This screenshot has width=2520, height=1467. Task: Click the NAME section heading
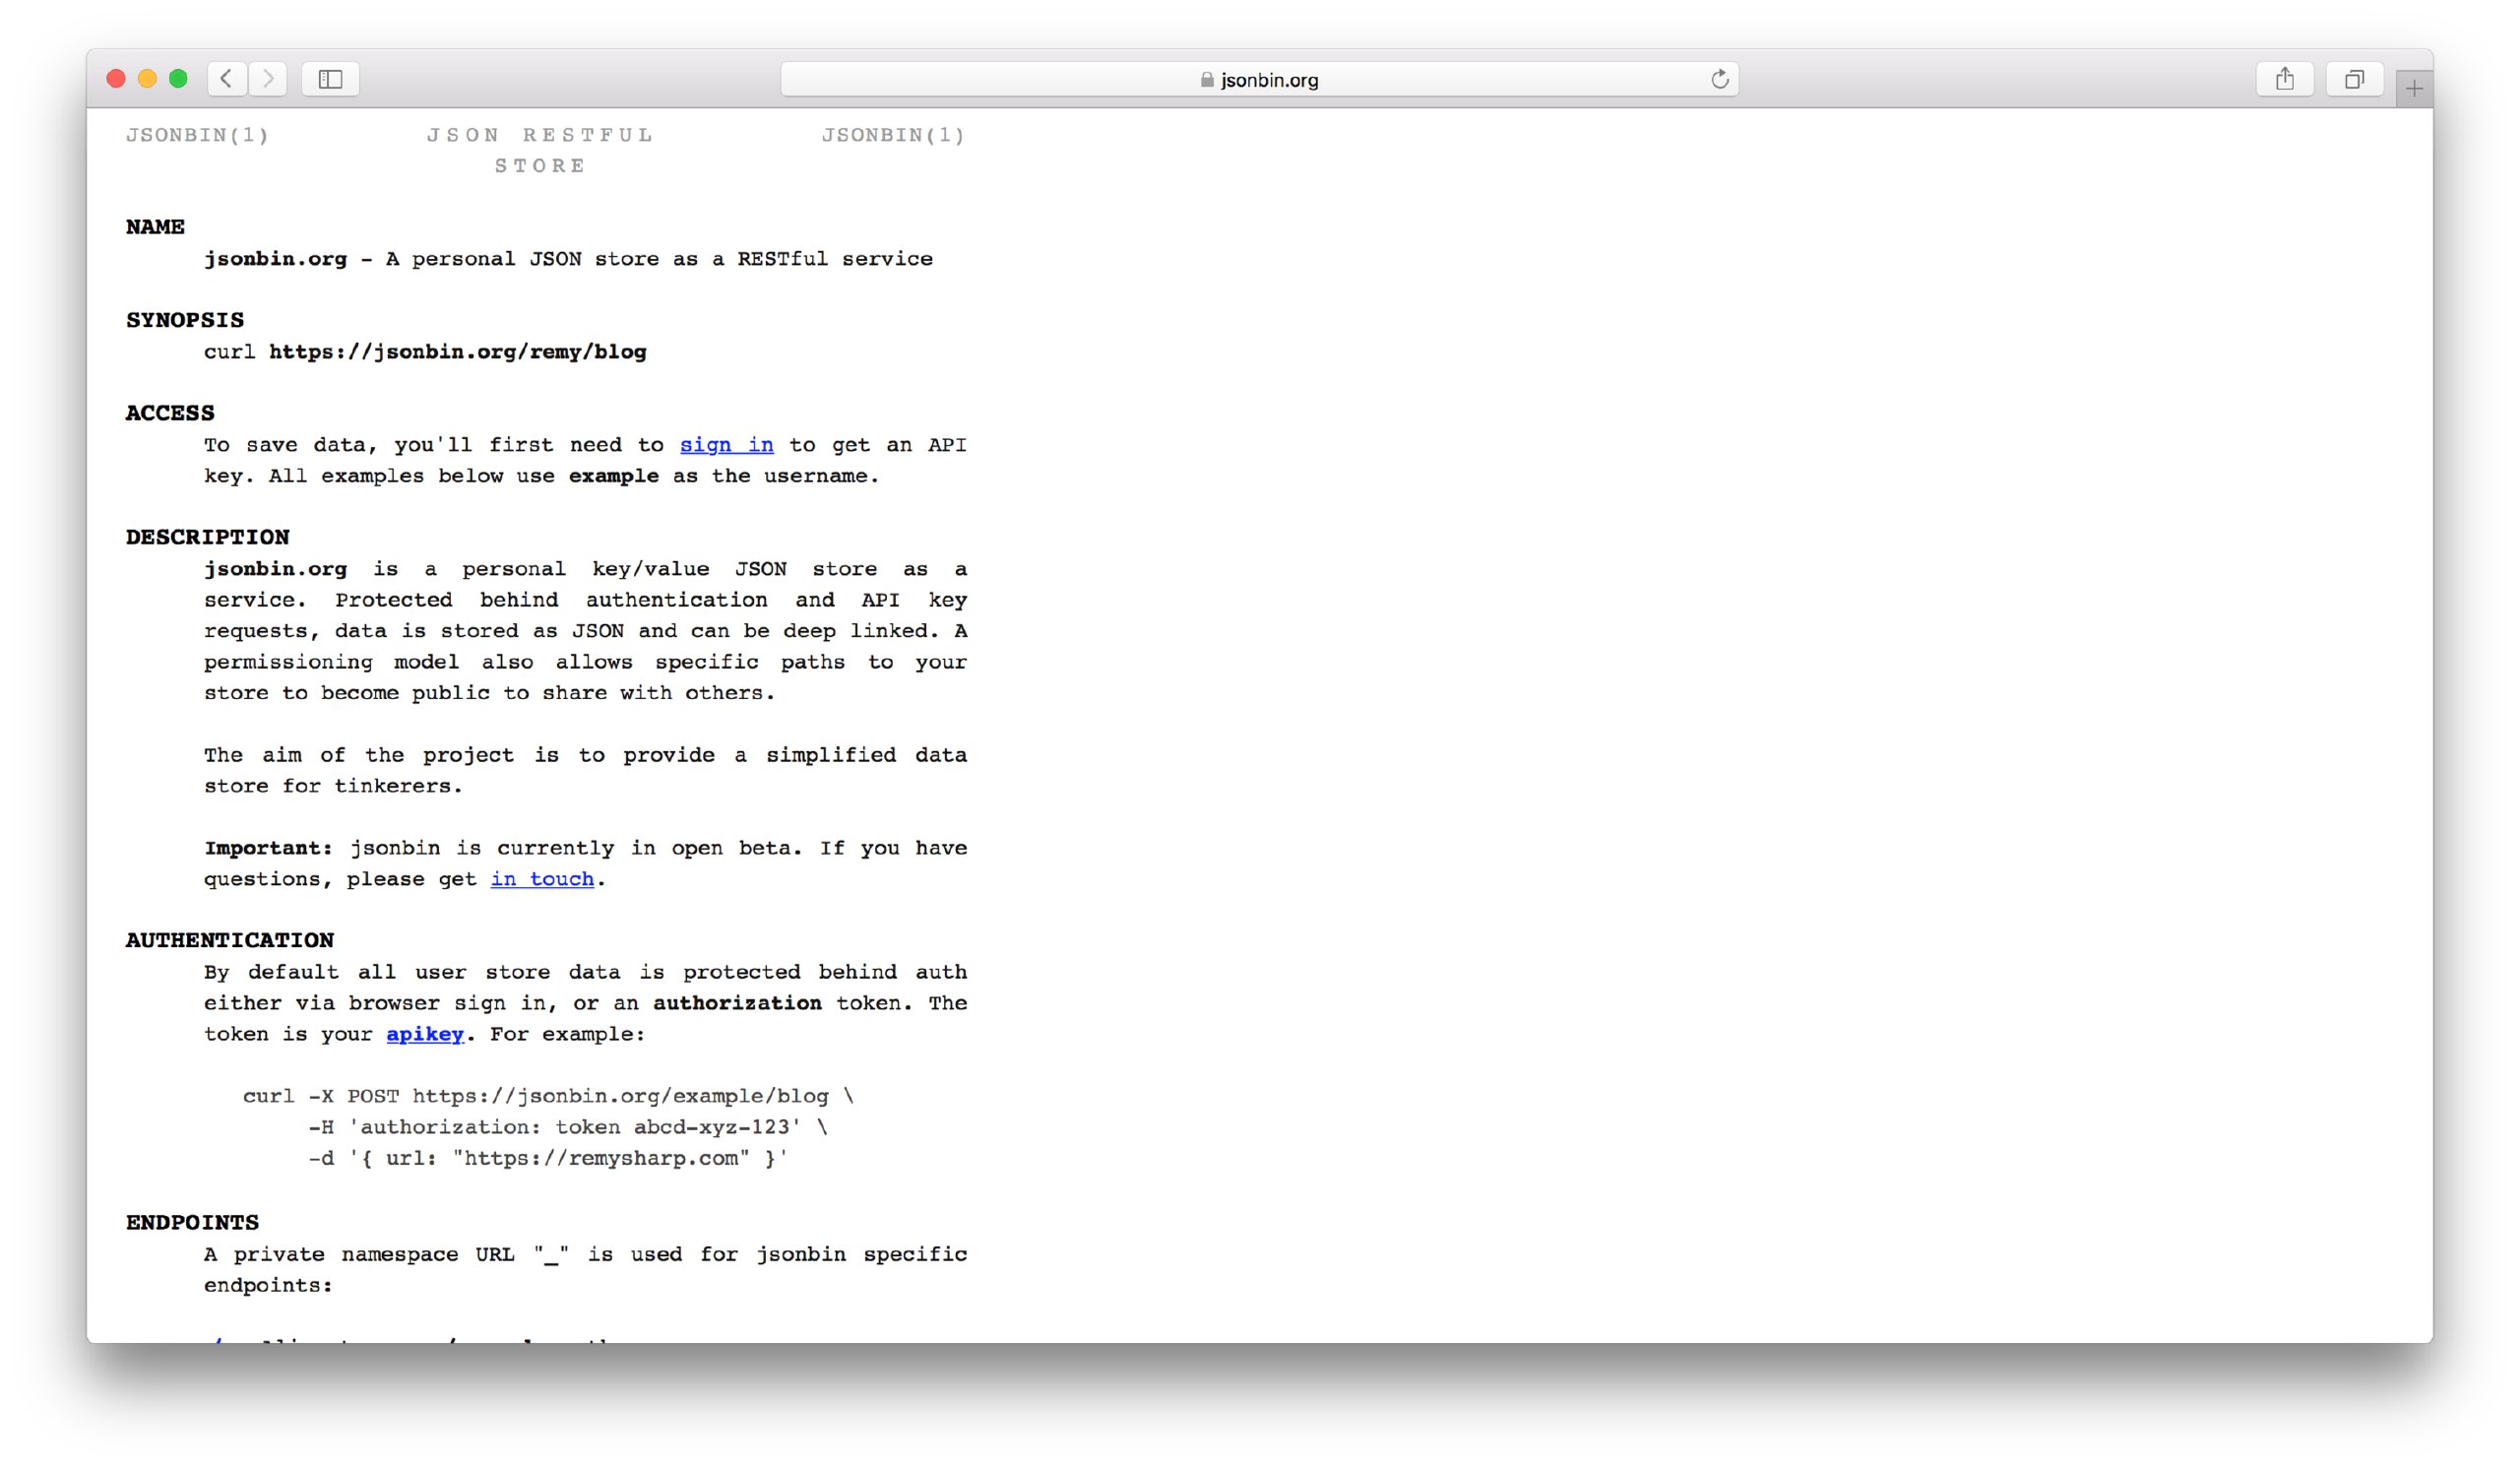[x=155, y=227]
